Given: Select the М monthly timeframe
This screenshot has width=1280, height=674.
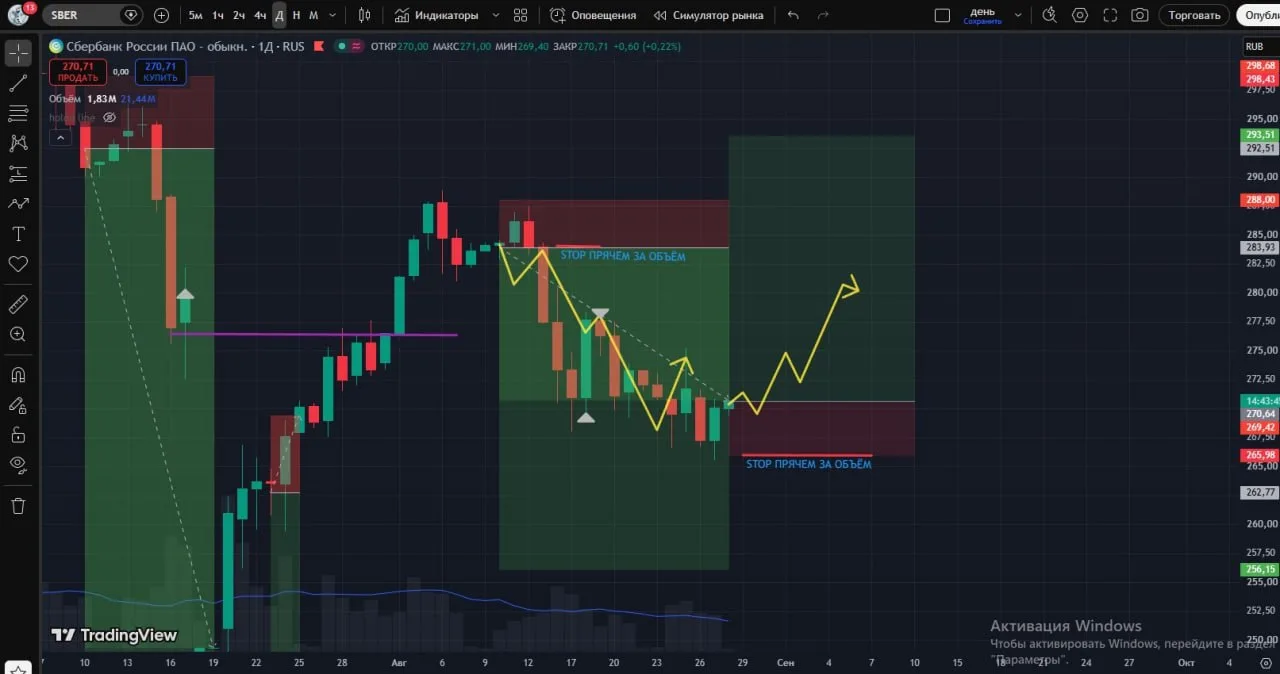Looking at the screenshot, I should 313,15.
